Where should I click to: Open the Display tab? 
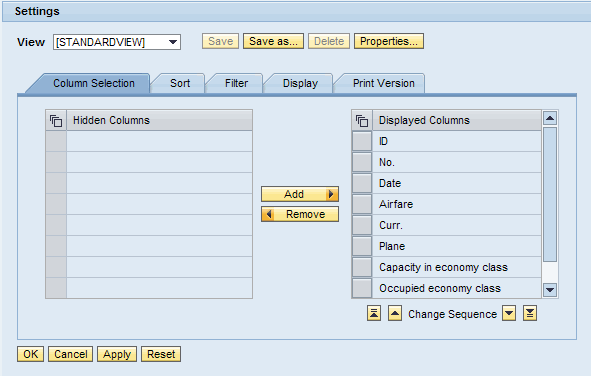point(300,83)
